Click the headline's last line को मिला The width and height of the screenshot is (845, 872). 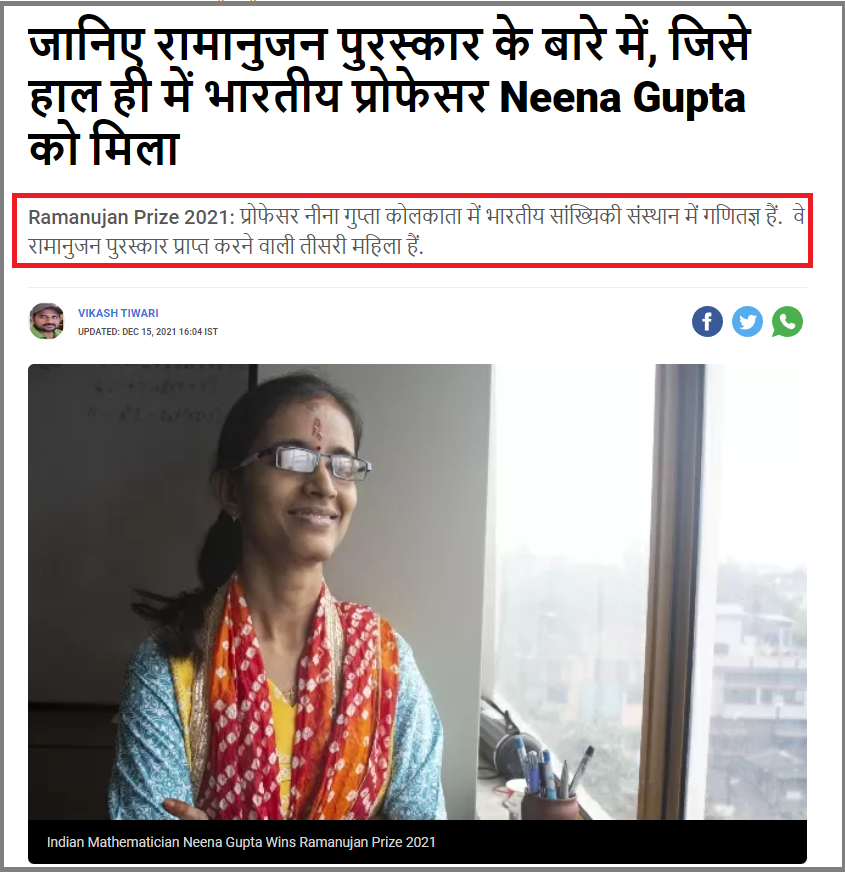(x=103, y=148)
